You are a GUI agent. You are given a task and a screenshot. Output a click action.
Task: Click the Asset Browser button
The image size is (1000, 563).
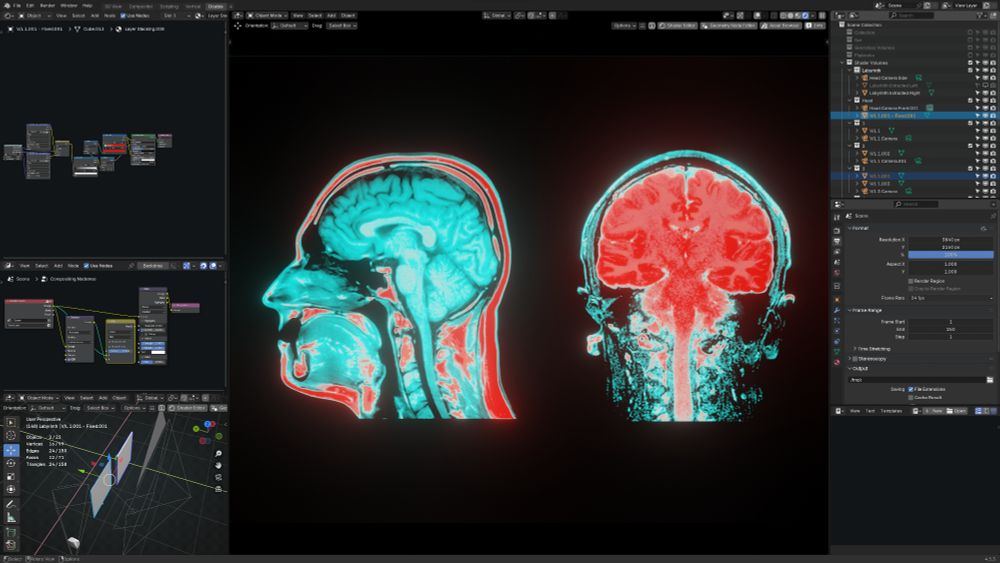pyautogui.click(x=781, y=26)
